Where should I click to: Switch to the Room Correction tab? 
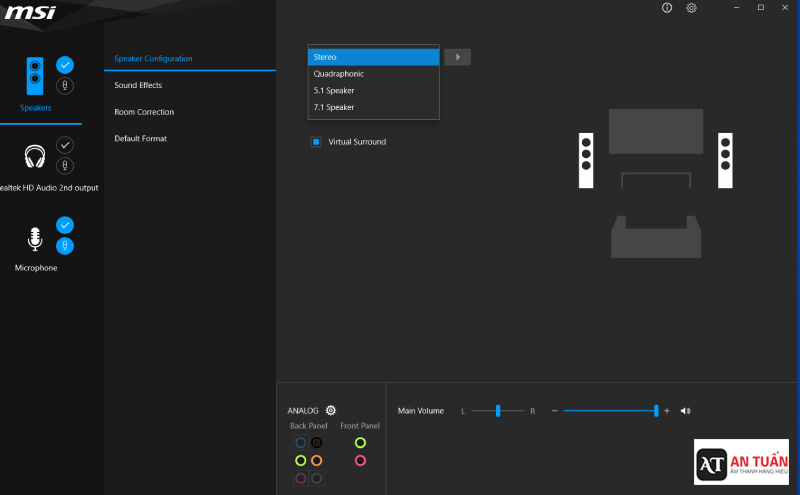pos(144,112)
